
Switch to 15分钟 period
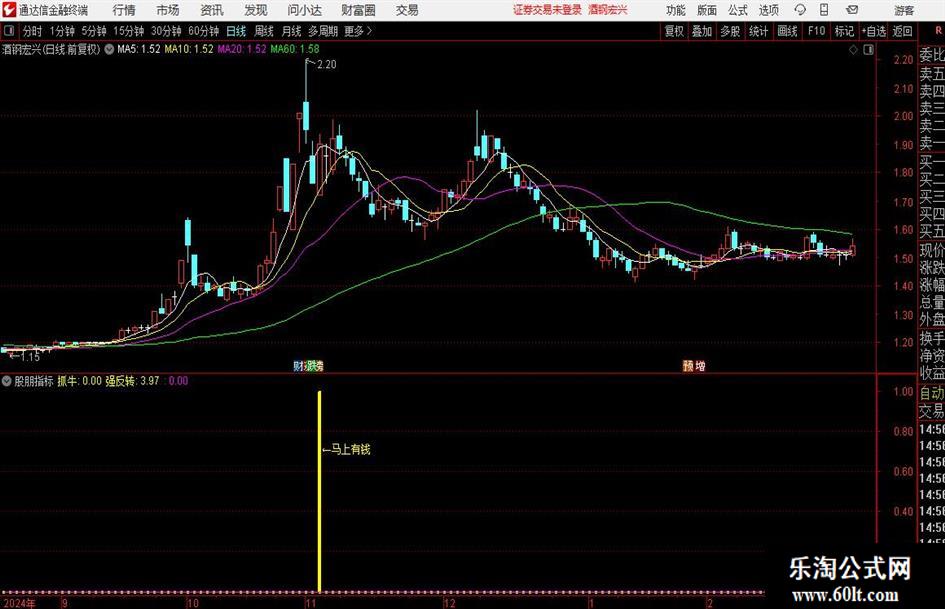pos(129,31)
